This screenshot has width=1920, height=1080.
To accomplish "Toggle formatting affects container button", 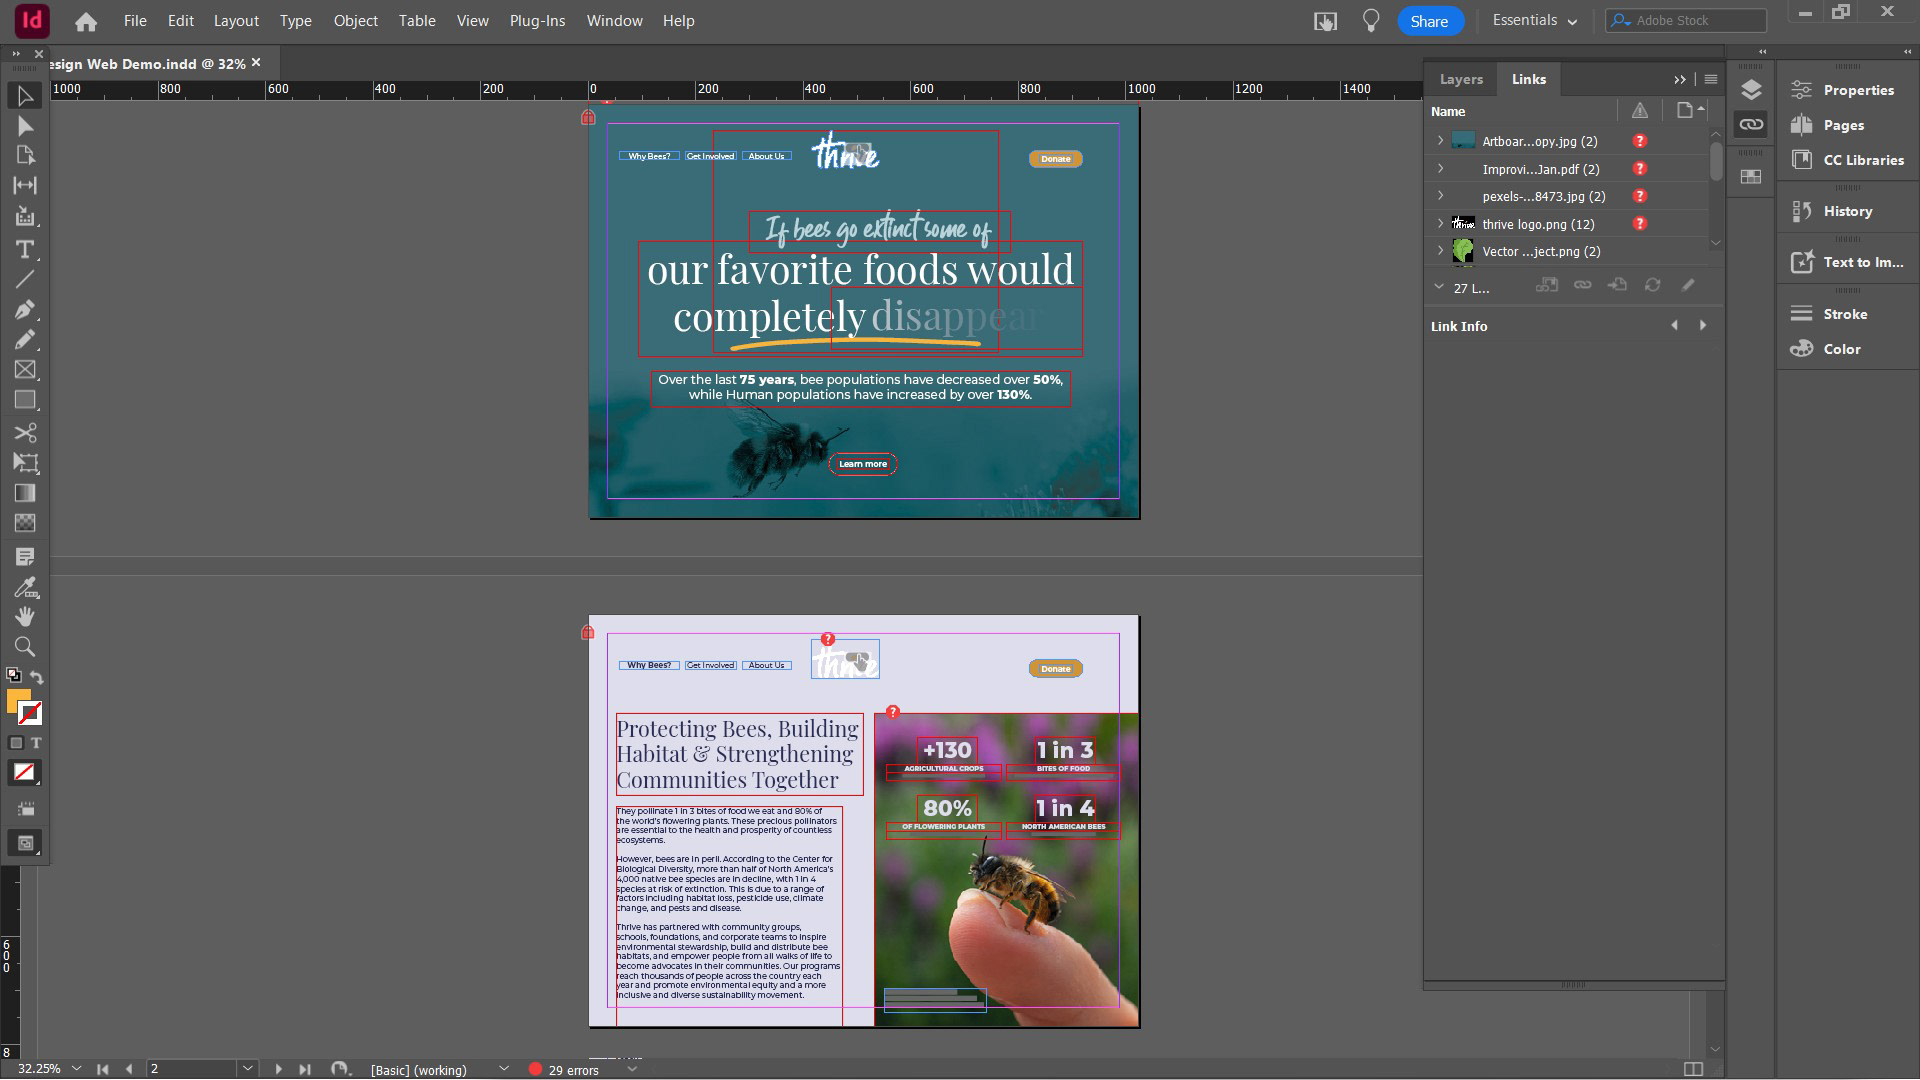I will (16, 743).
